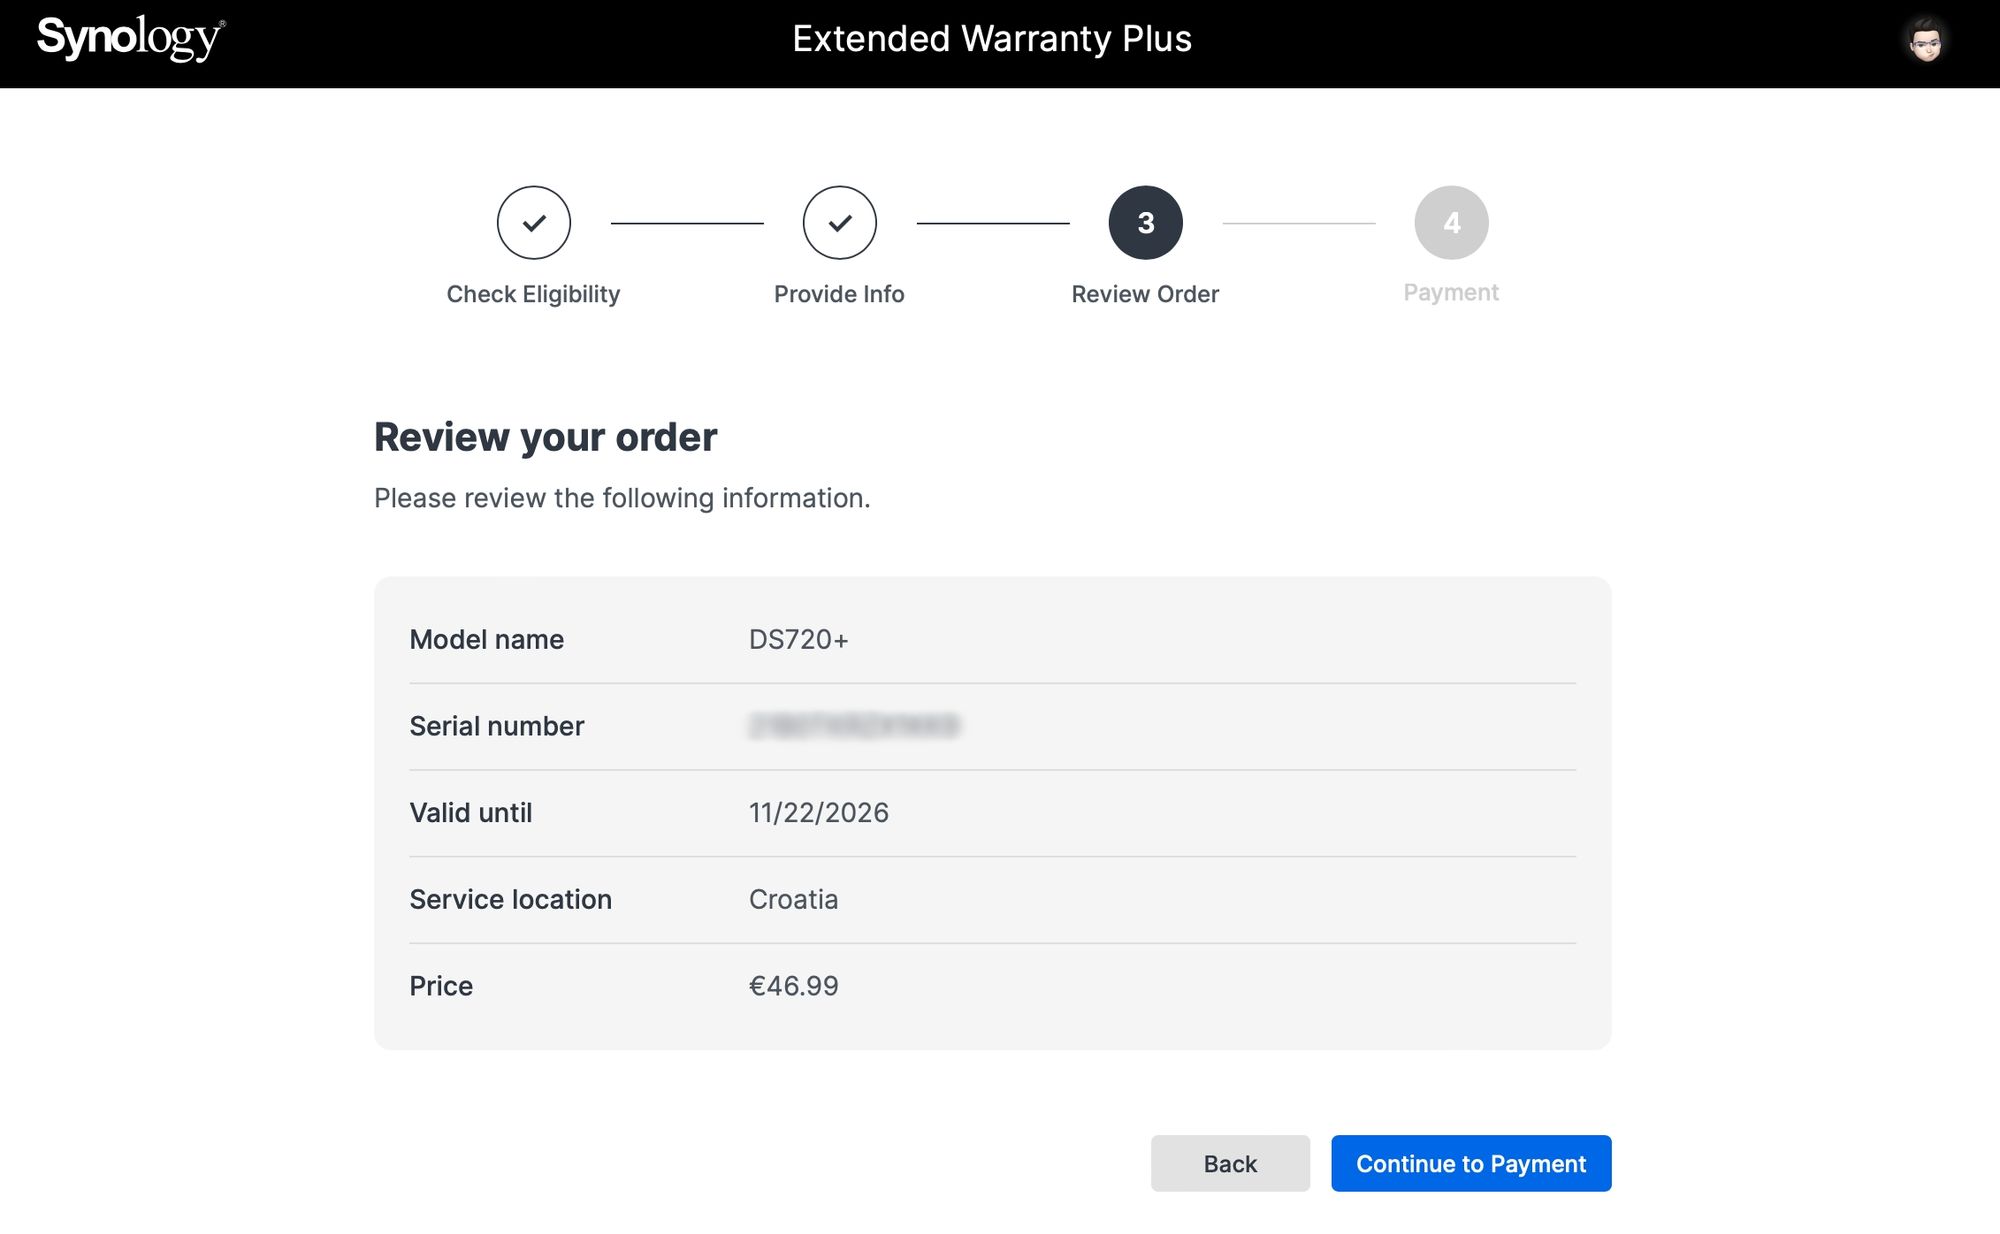
Task: Open the user avatar profile menu
Action: click(1925, 41)
